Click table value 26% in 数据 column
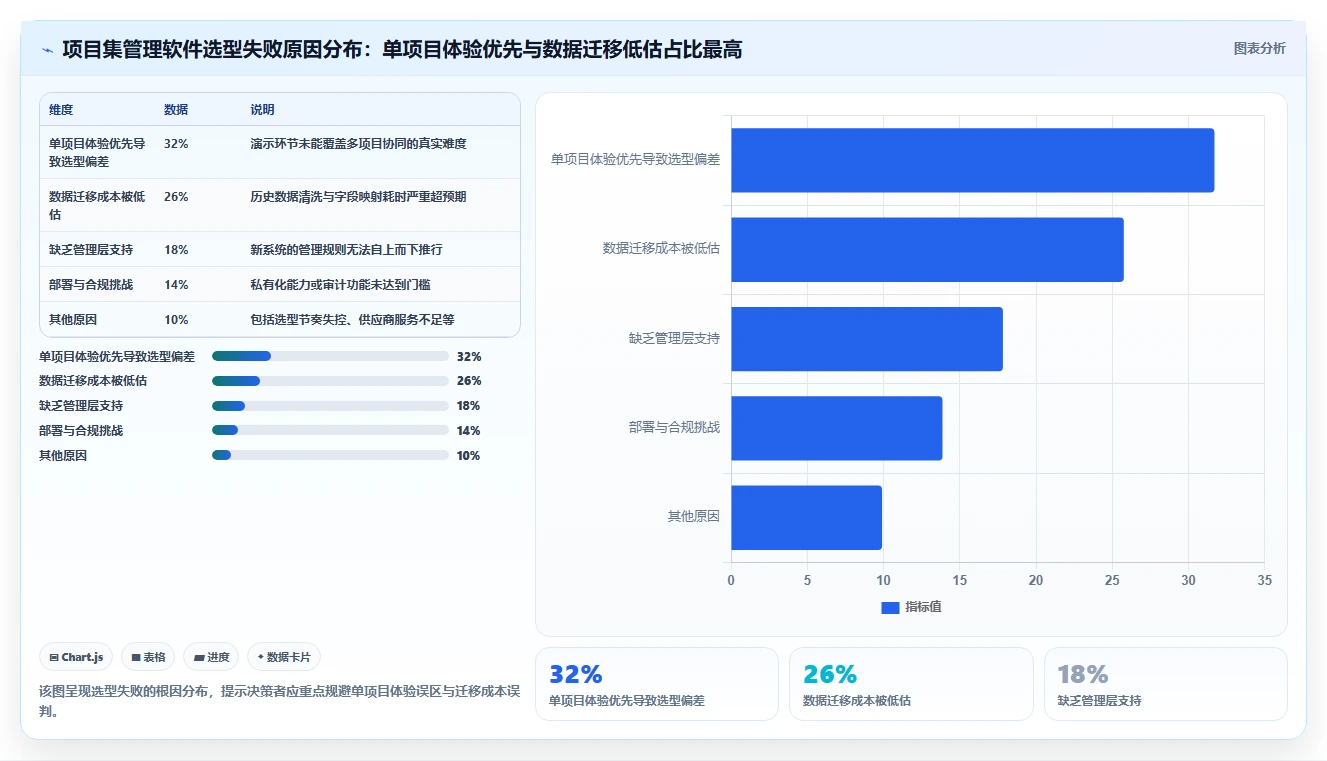This screenshot has width=1327, height=761. [176, 197]
